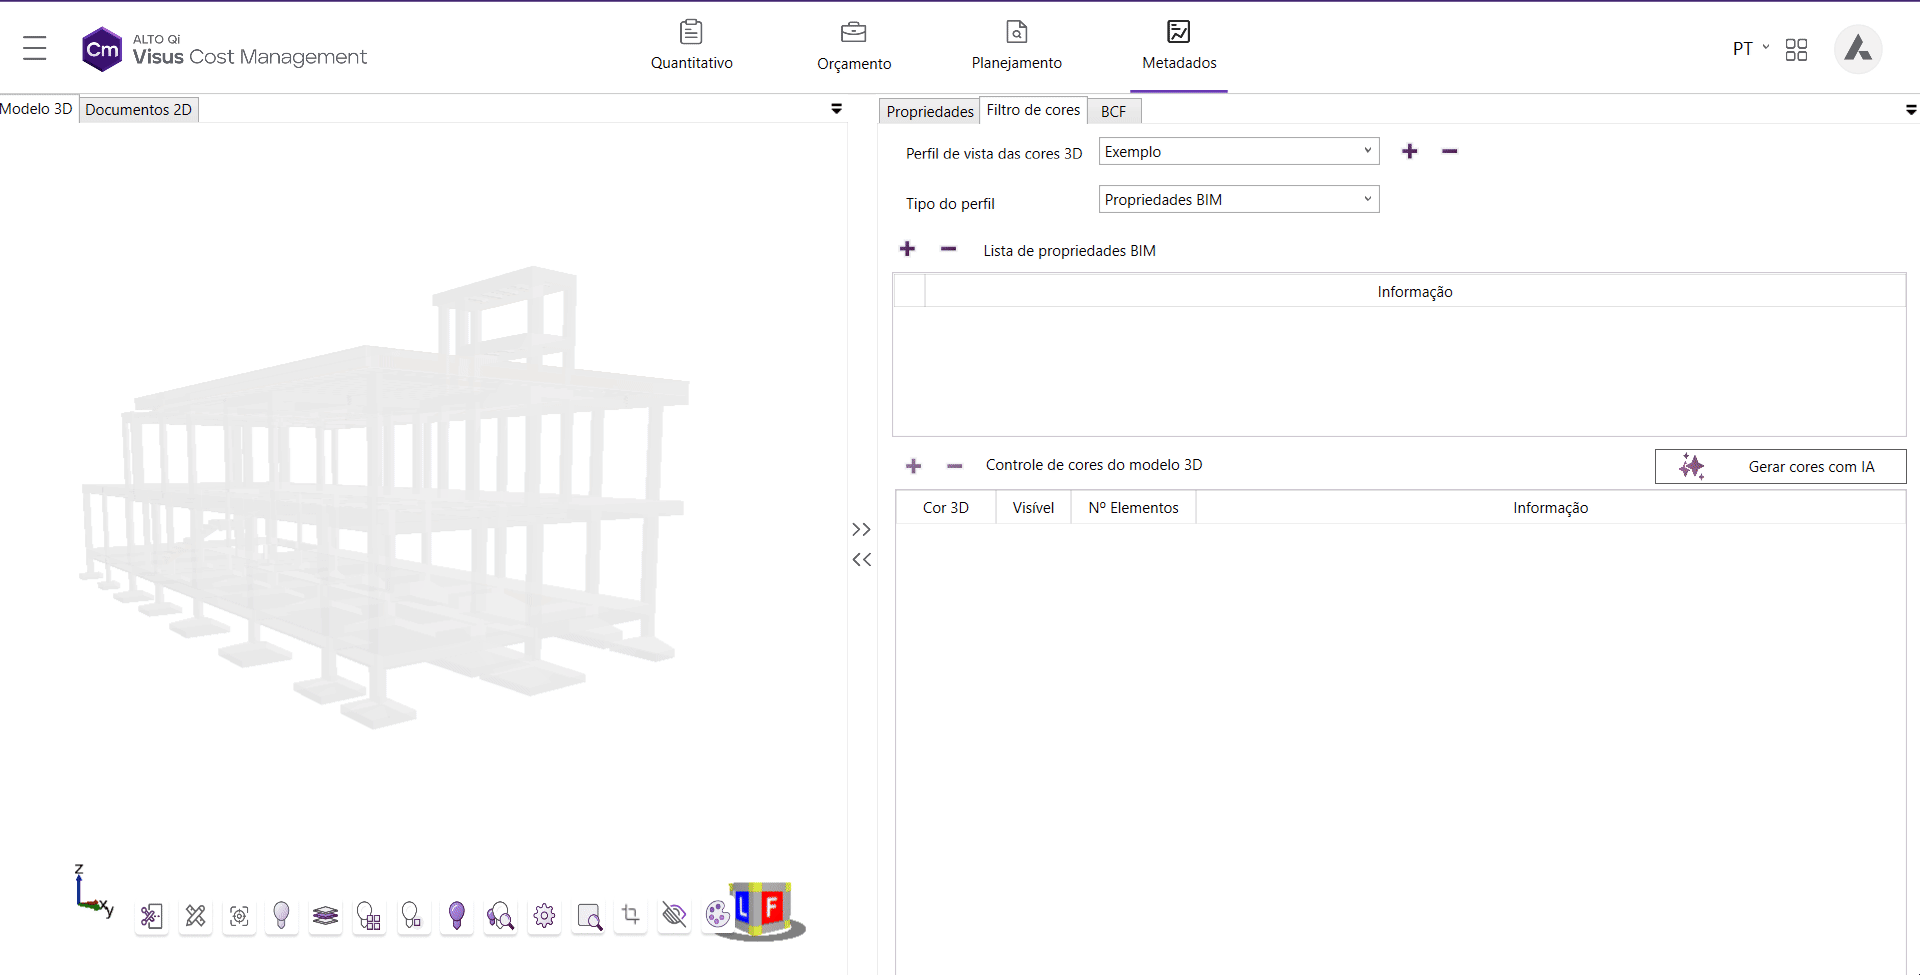Viewport: 1920px width, 975px height.
Task: Open the 3D view settings gear
Action: point(544,916)
